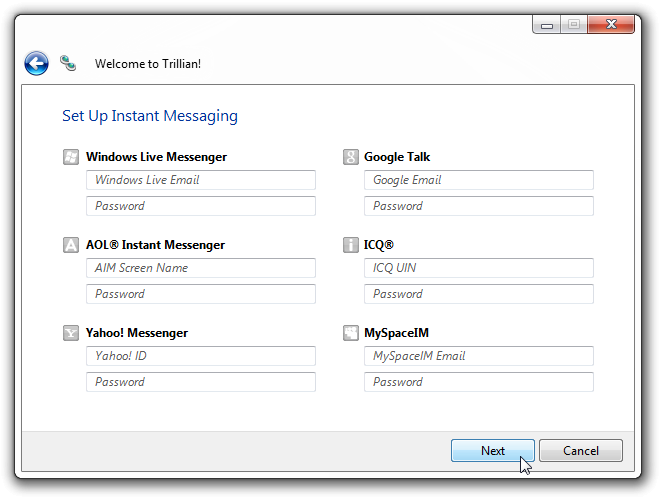
Task: Focus the MySpaceIM Email field
Action: (479, 356)
